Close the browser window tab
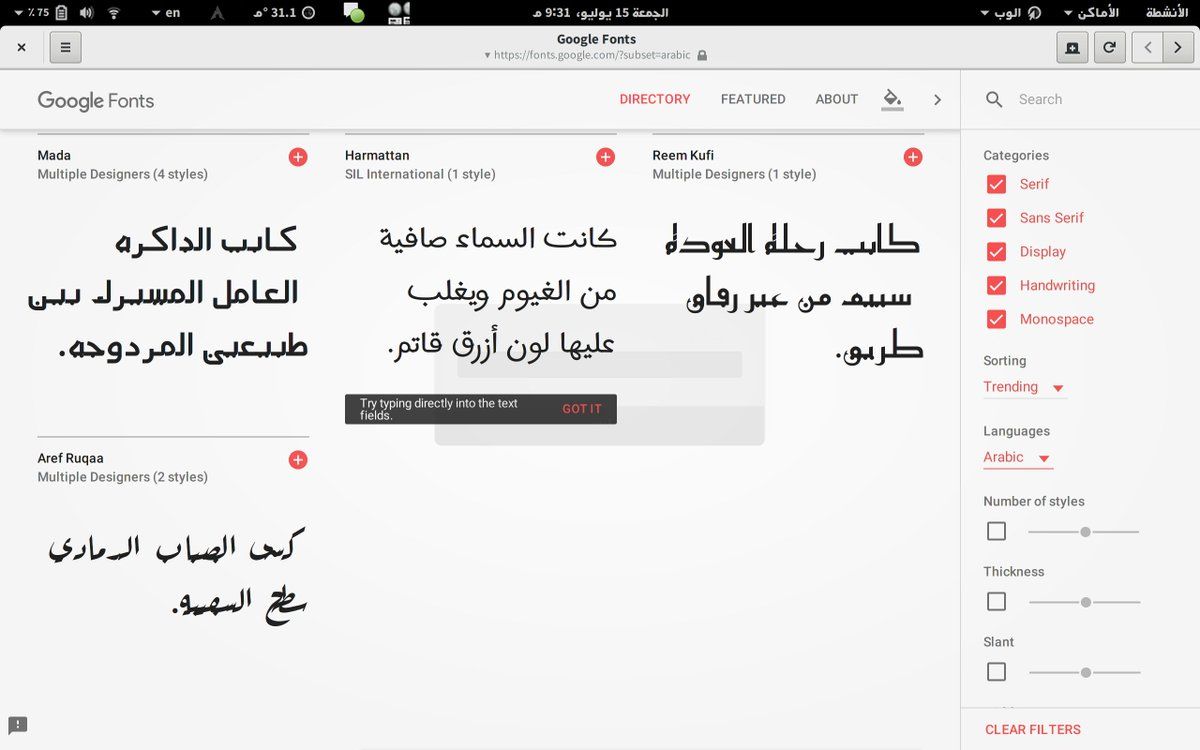1200x750 pixels. pos(22,47)
